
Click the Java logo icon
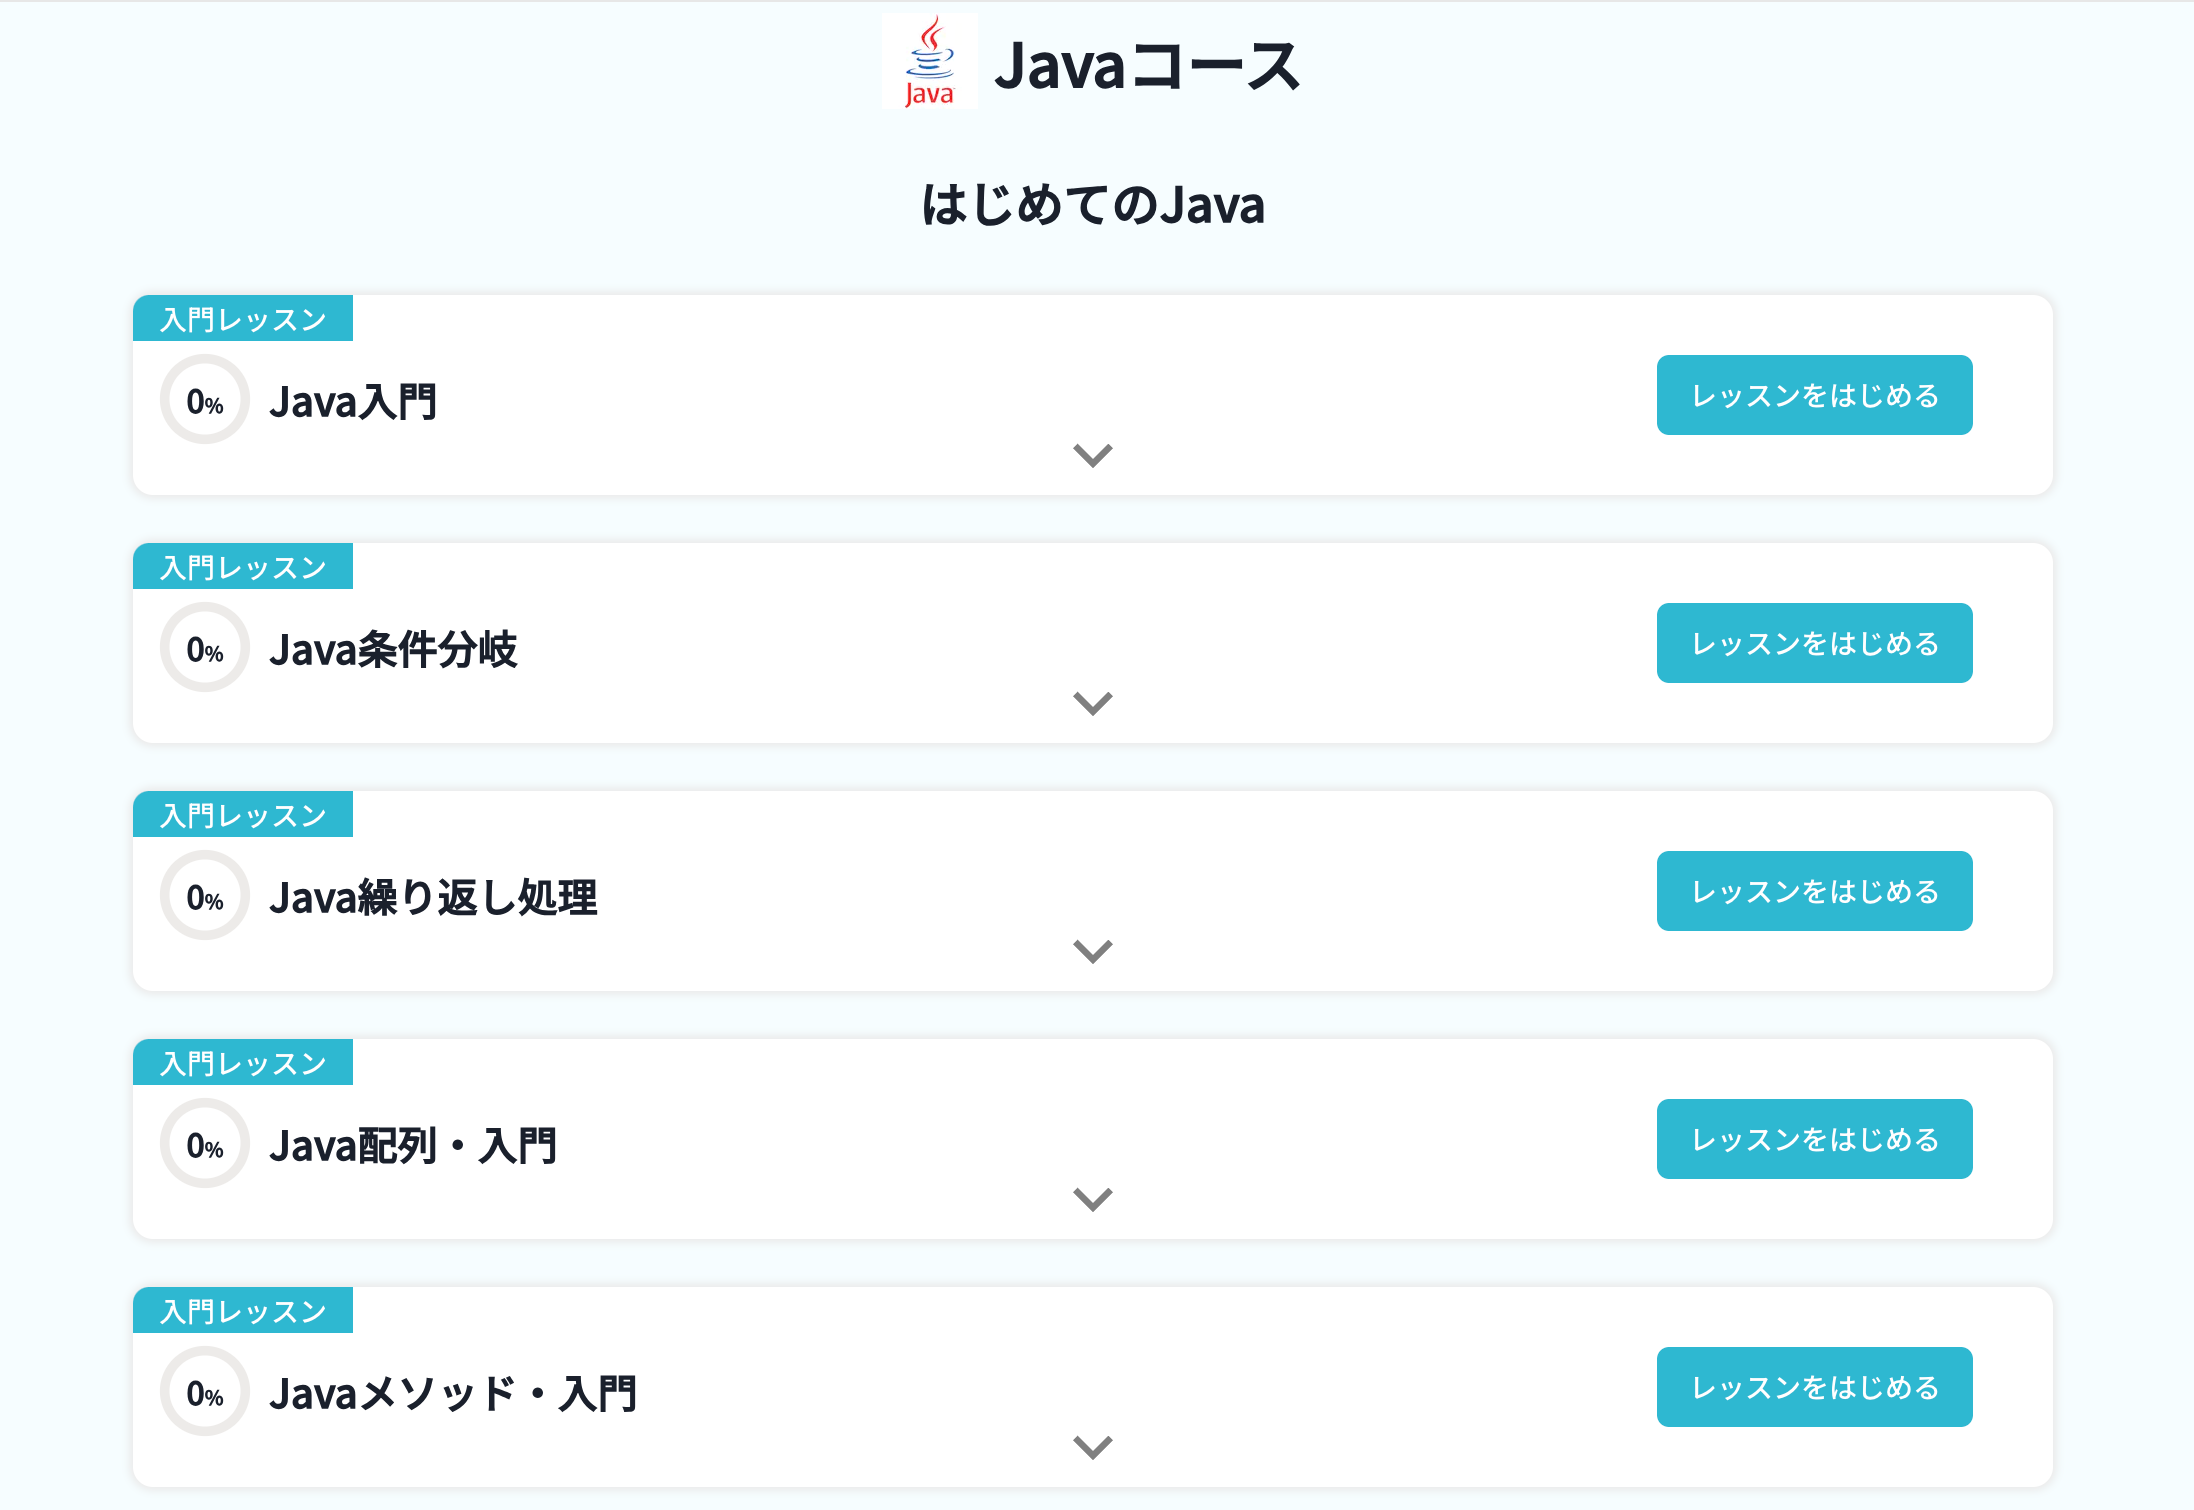coord(928,67)
